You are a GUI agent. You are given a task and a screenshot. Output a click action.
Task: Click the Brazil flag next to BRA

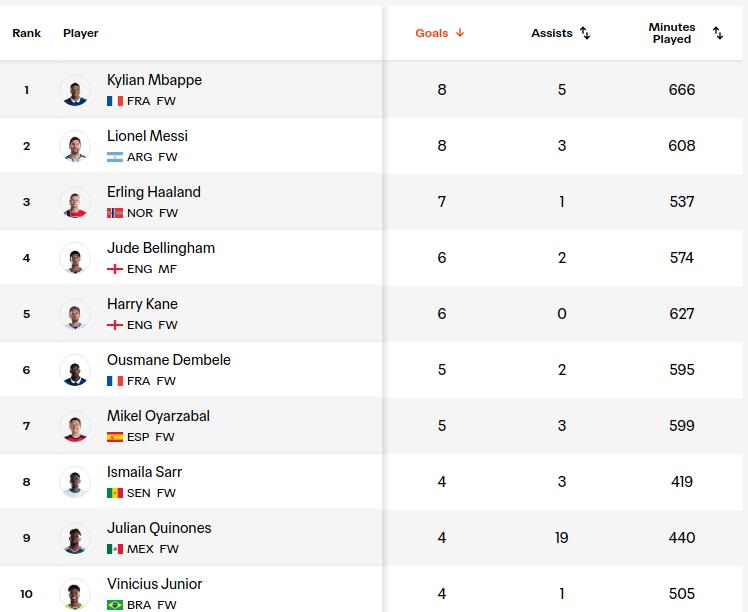(x=115, y=605)
